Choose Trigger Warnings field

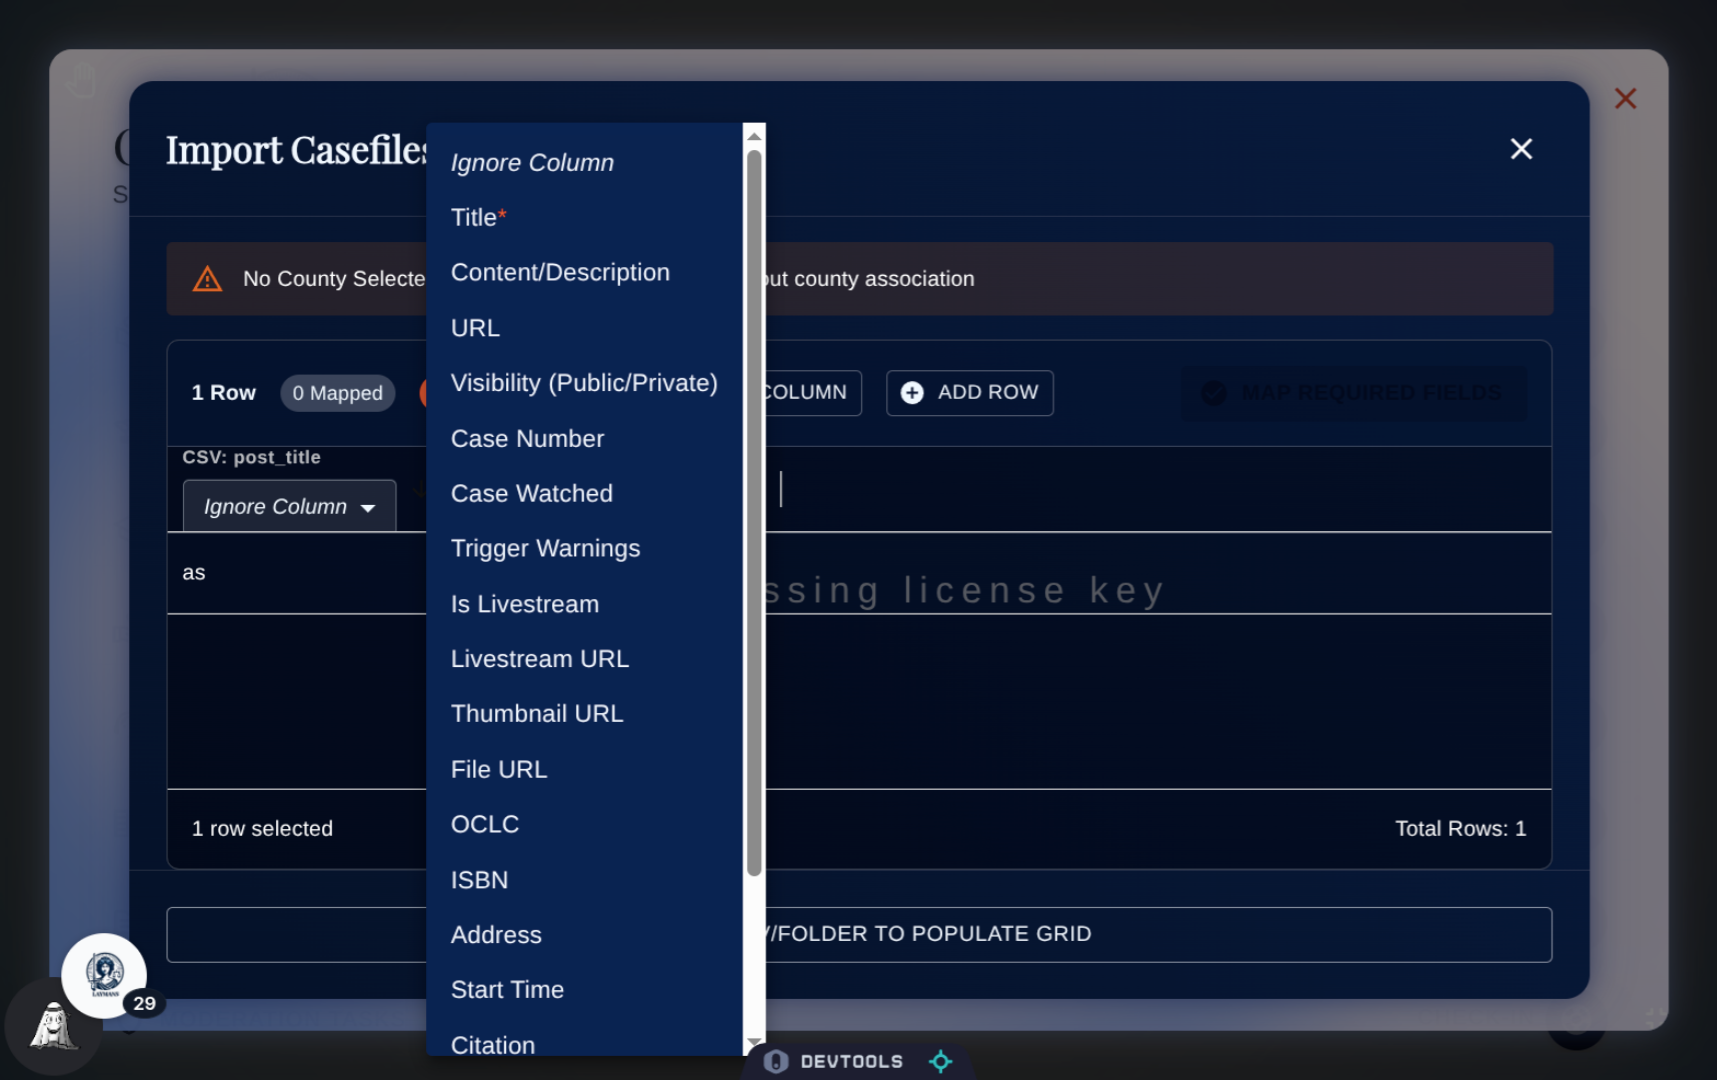[584, 548]
